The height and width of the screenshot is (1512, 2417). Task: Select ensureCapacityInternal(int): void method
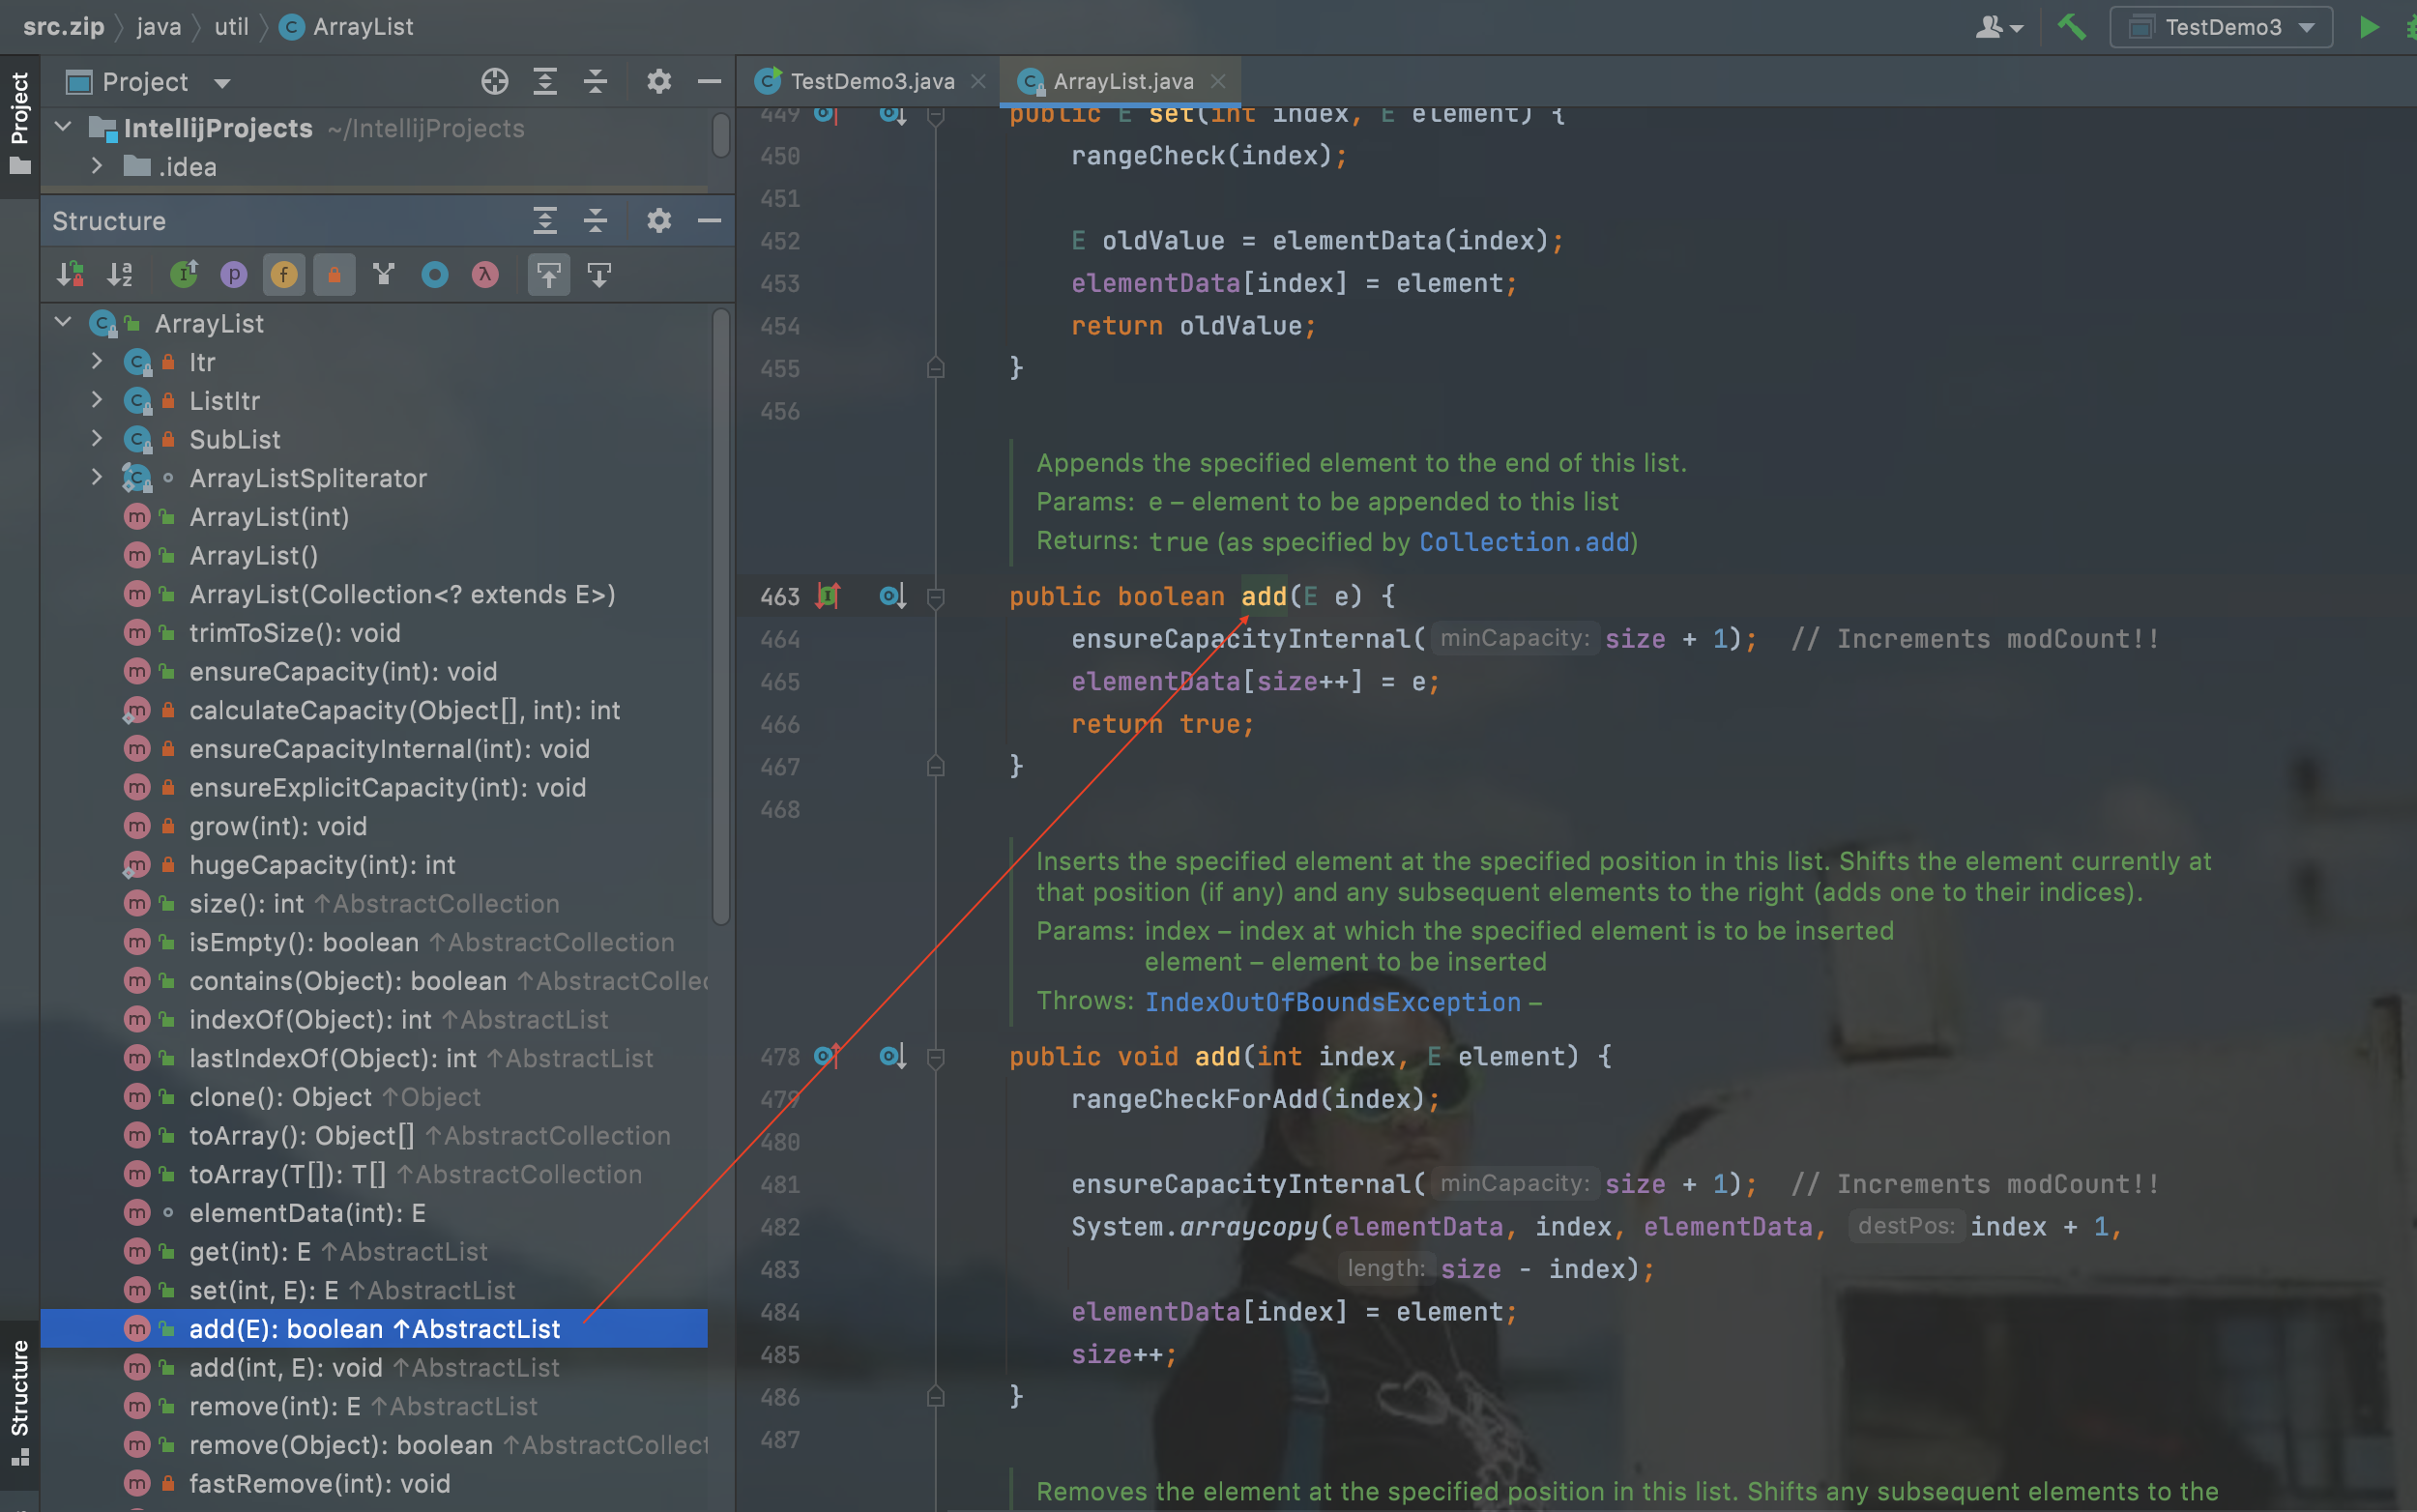coord(374,749)
